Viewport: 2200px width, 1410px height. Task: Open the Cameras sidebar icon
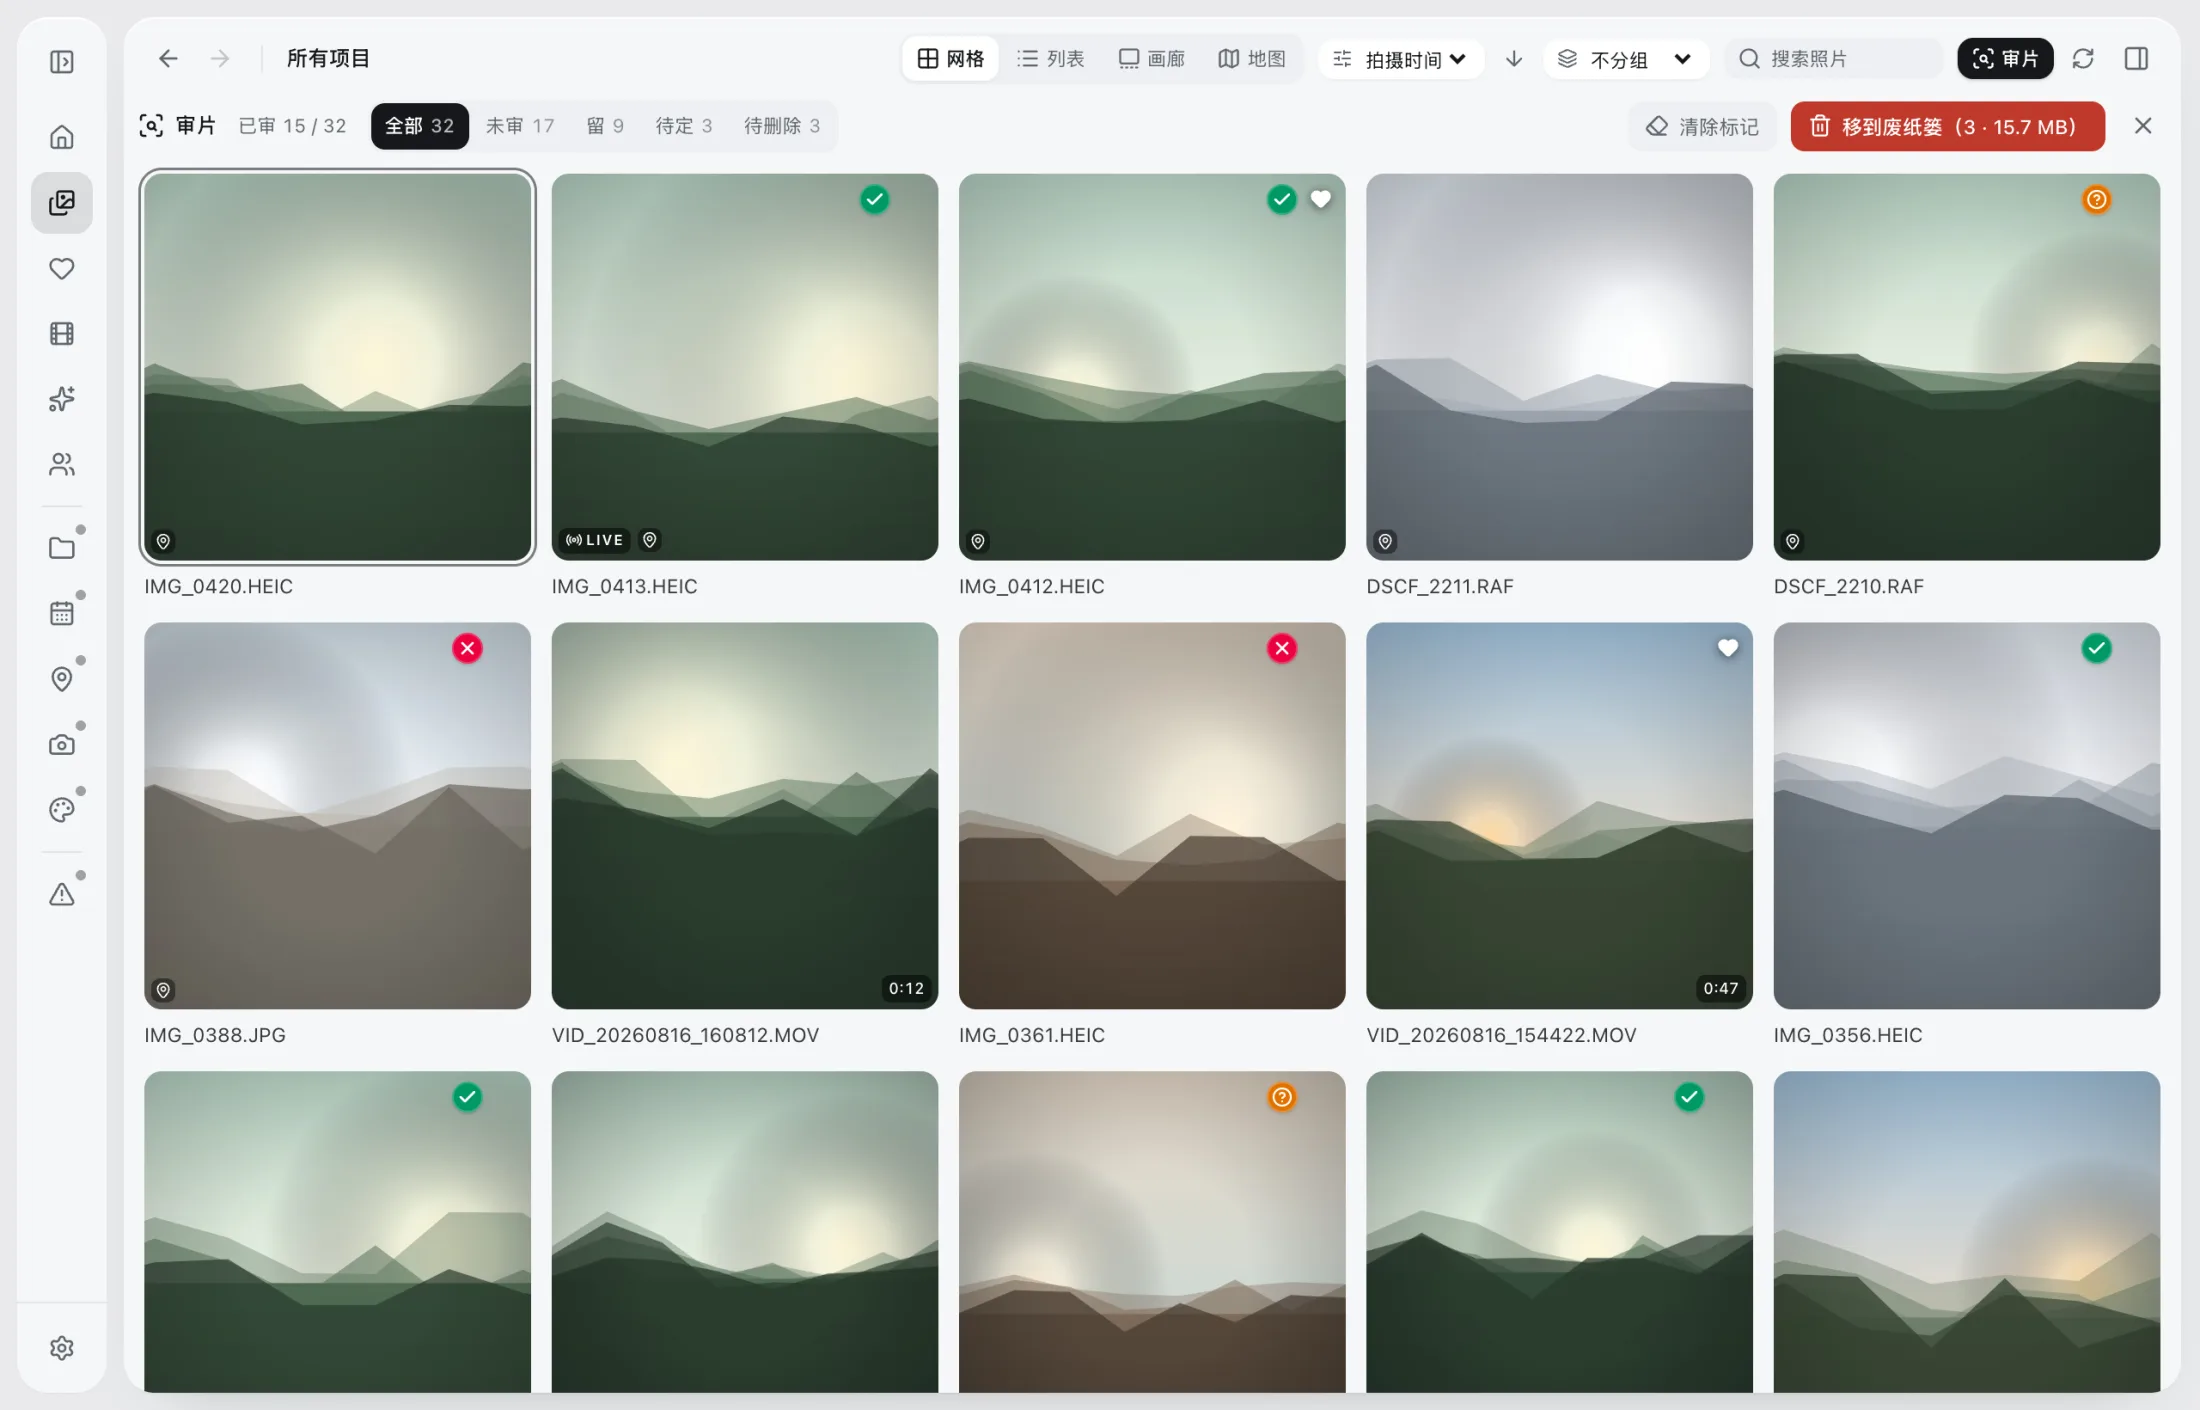coord(62,744)
